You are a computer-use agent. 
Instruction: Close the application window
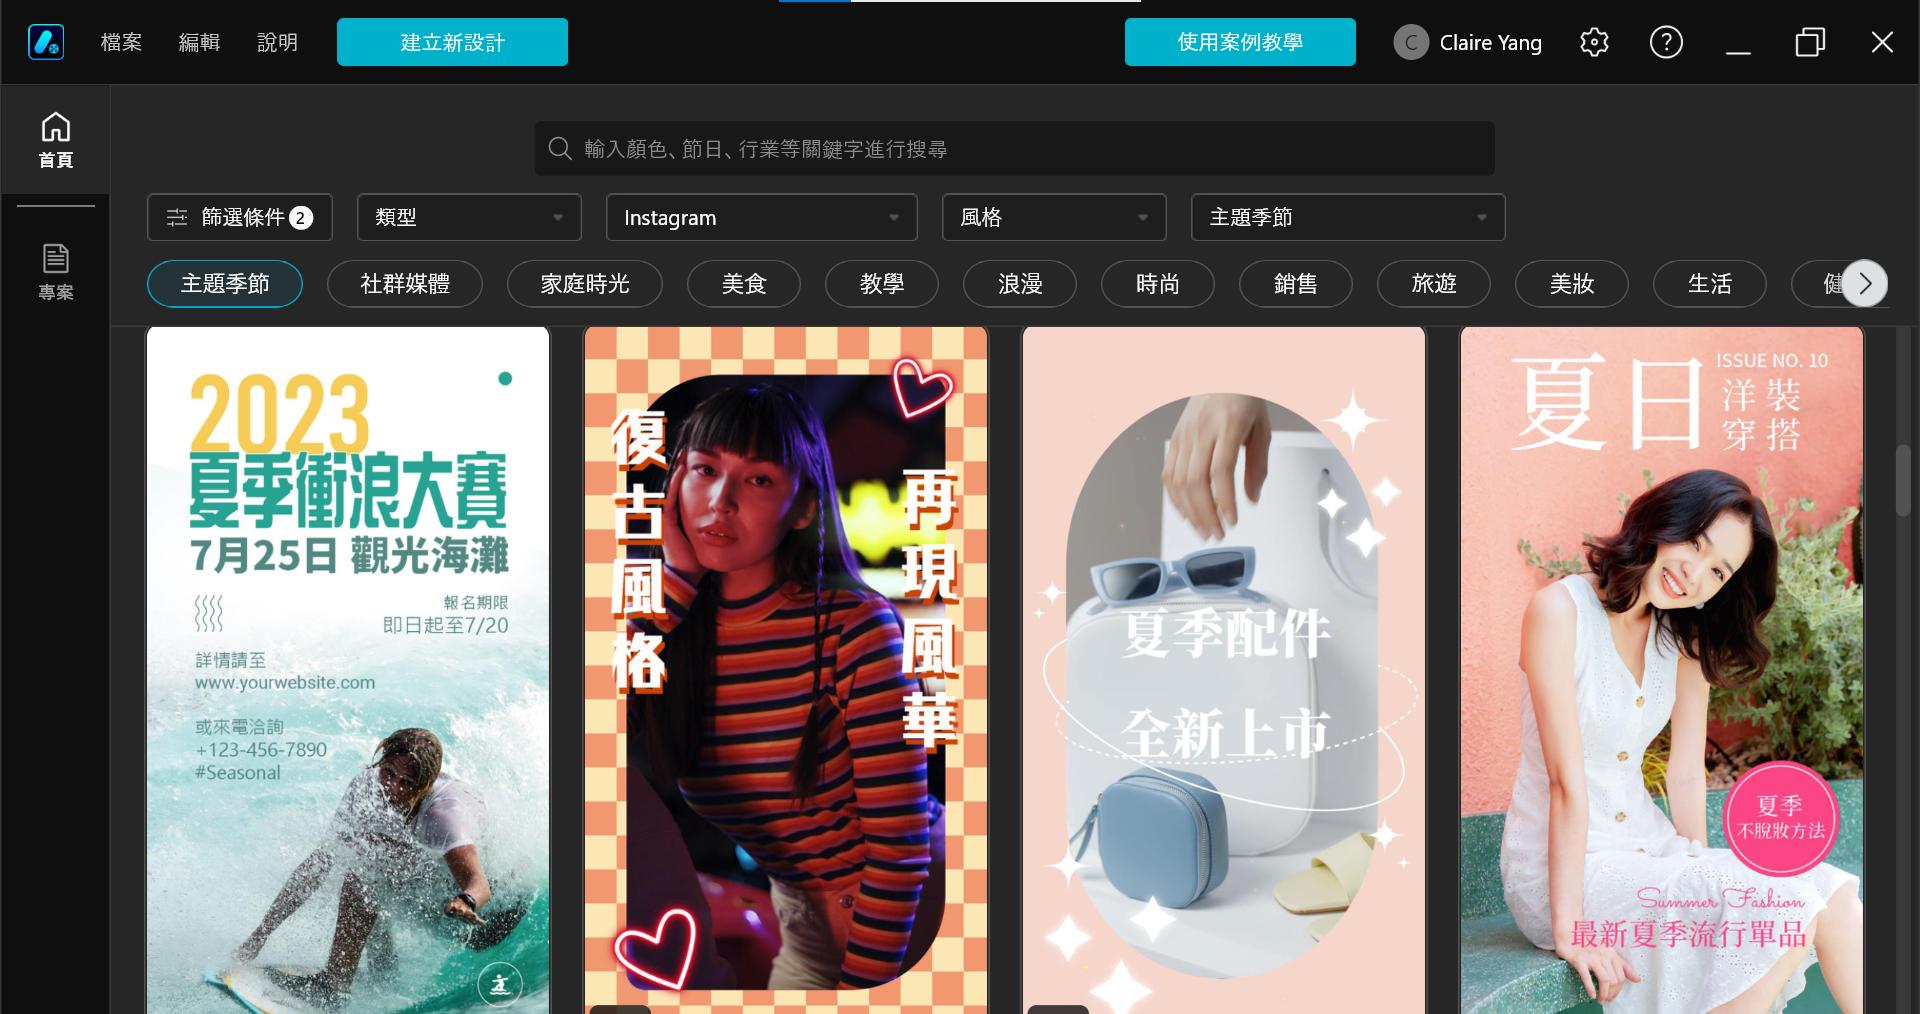pyautogui.click(x=1882, y=42)
